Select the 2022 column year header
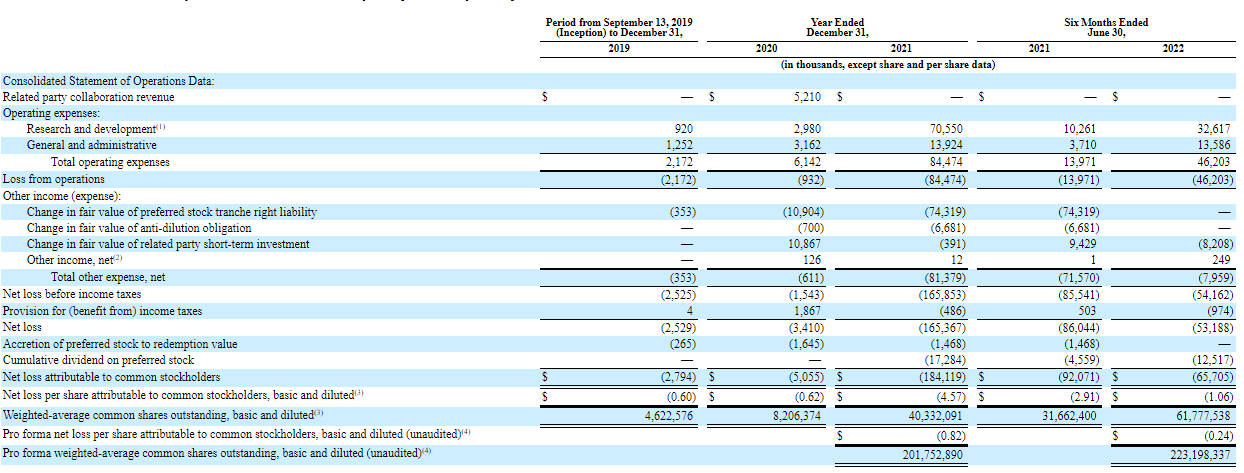The height and width of the screenshot is (473, 1244). click(x=1174, y=48)
